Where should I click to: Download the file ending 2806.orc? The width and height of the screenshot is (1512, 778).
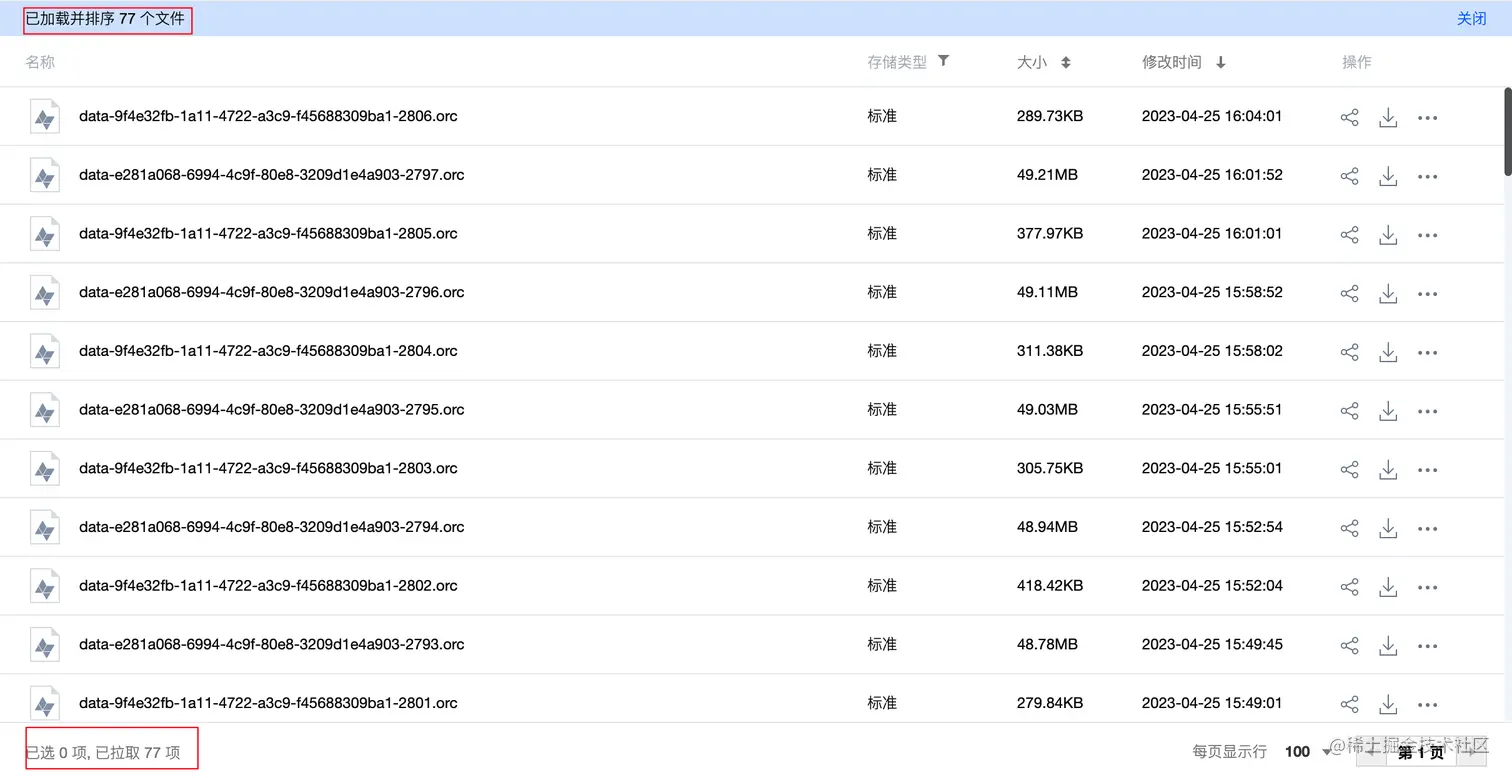point(1388,117)
